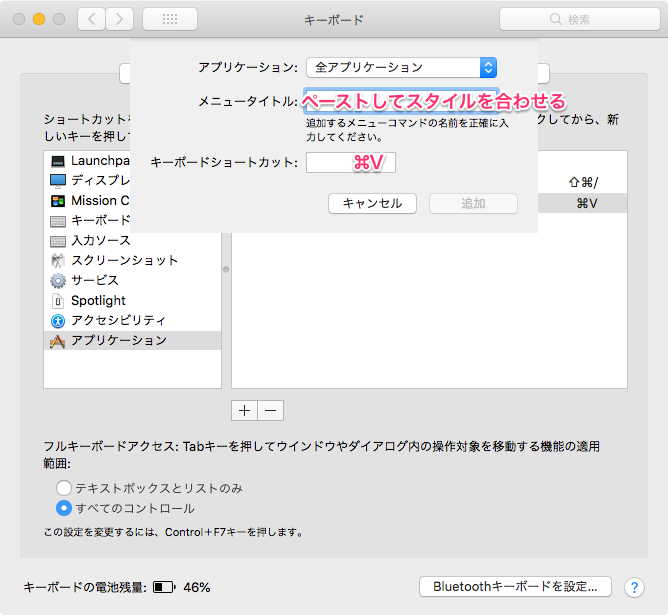
Task: Click the キーボードショートカット field
Action: [351, 162]
